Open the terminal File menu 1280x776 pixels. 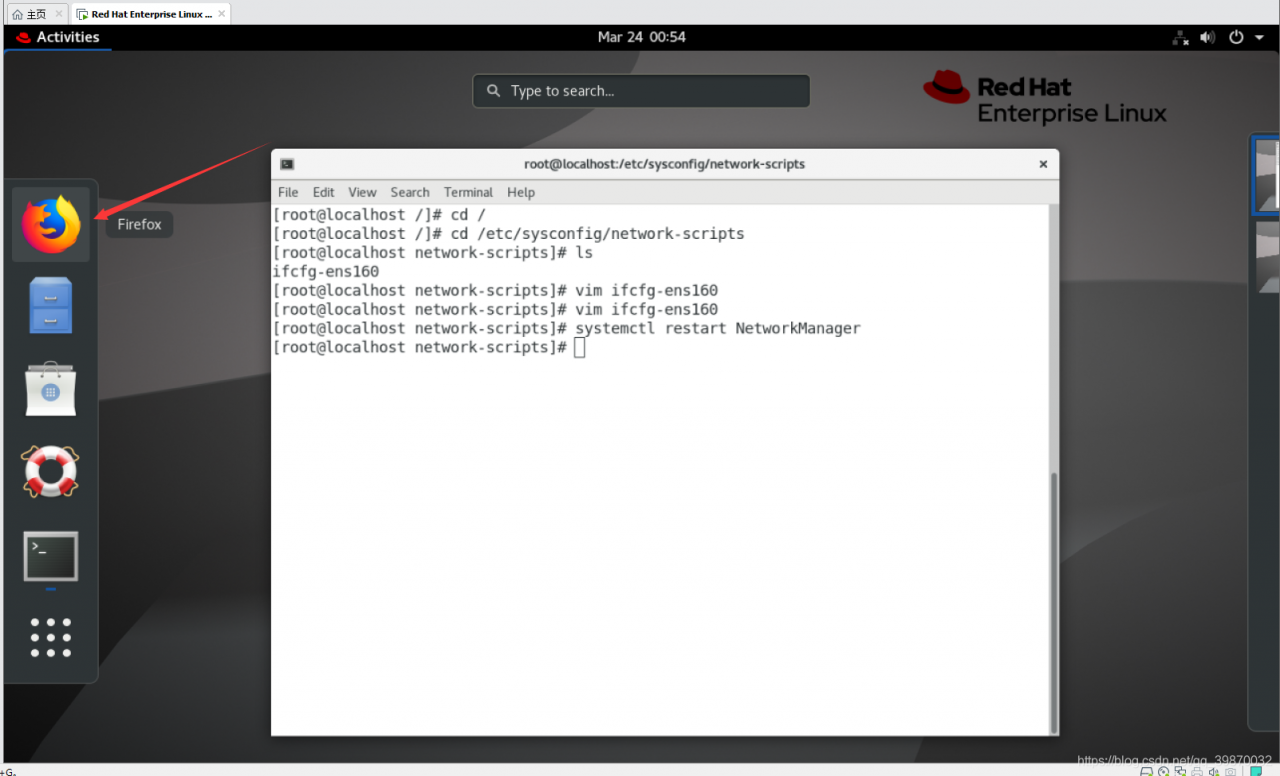(288, 192)
